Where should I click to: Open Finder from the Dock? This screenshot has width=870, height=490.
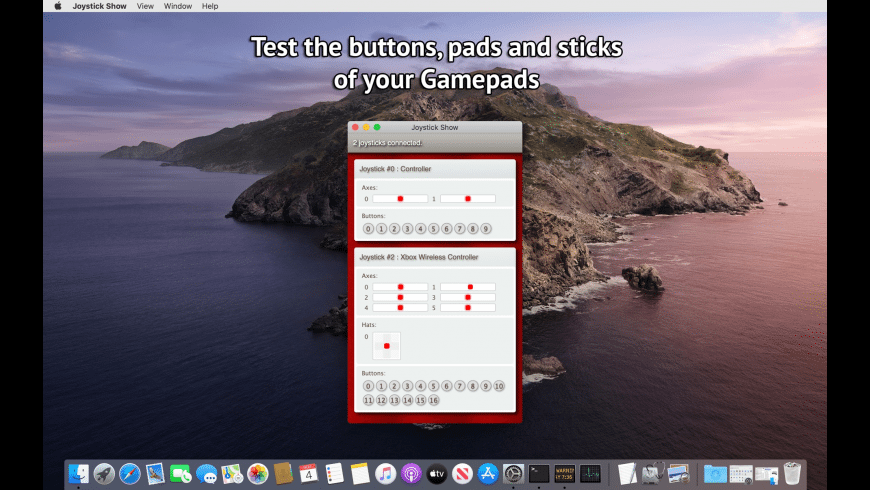(x=78, y=474)
